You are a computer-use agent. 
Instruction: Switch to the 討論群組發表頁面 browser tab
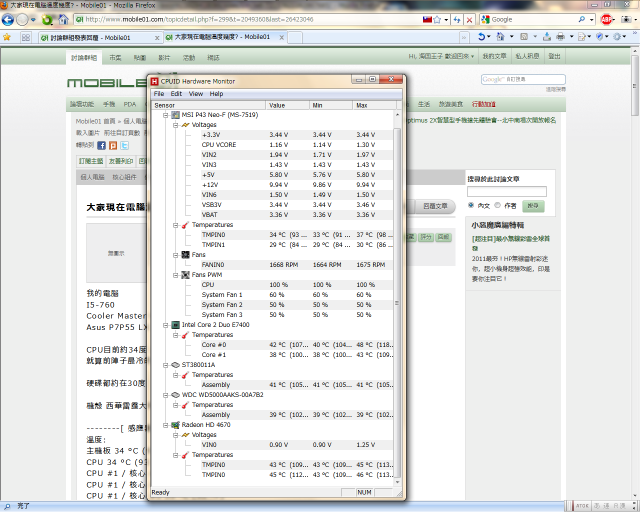[x=100, y=37]
